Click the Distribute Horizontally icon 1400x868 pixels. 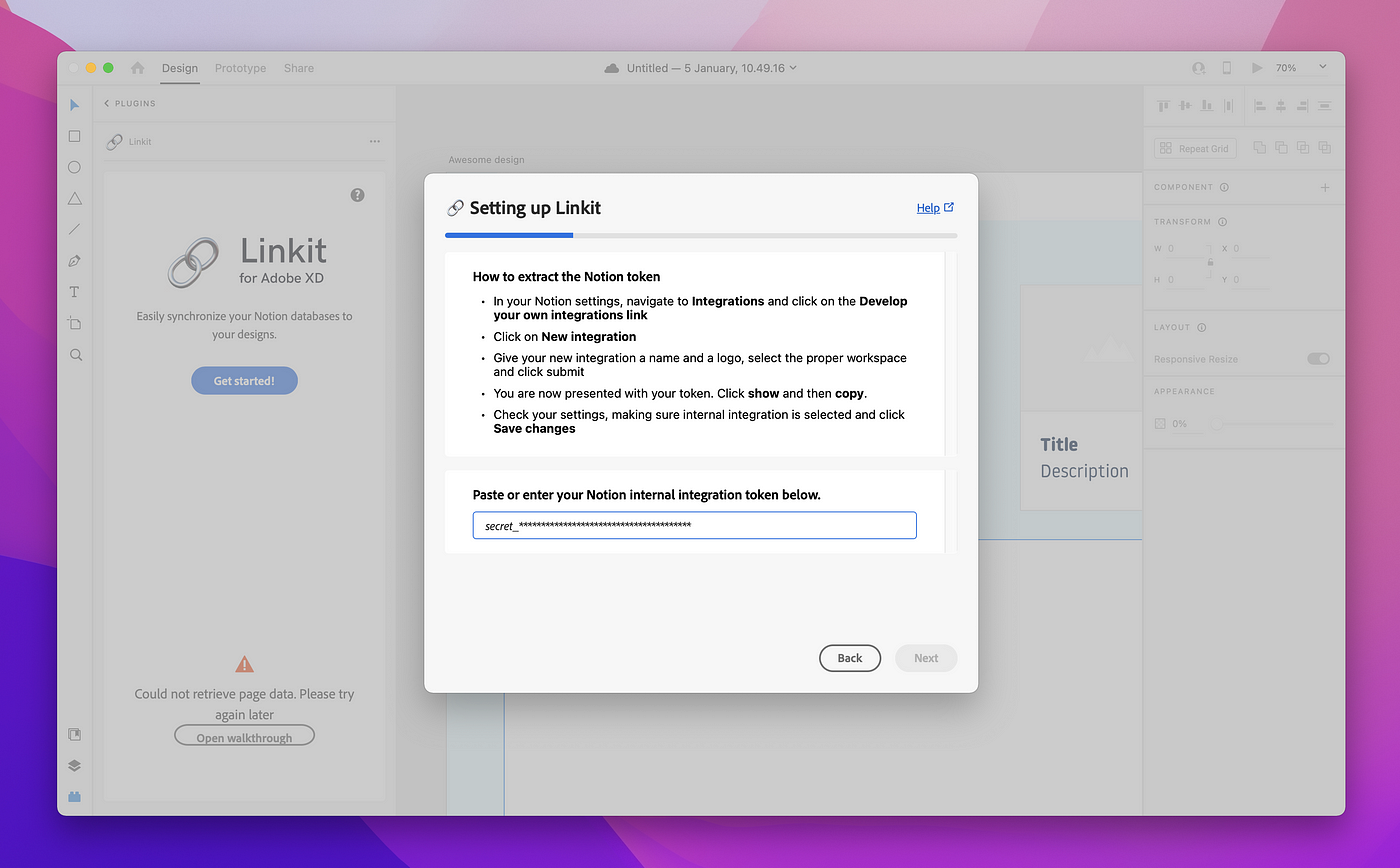(x=1229, y=105)
